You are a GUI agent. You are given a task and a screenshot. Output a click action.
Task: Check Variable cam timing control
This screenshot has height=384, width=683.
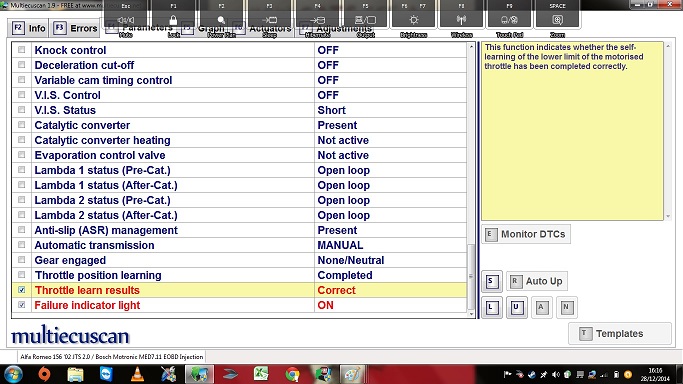(x=21, y=80)
